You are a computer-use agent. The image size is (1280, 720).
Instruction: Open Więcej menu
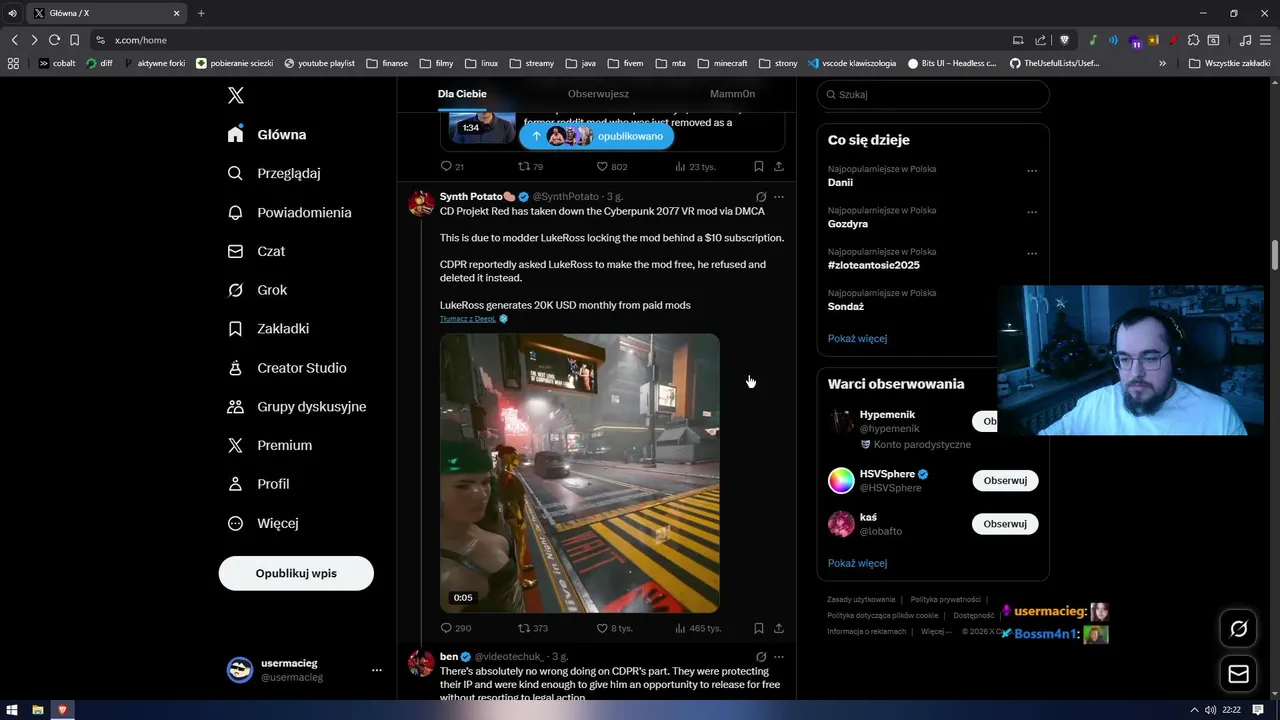(x=263, y=523)
